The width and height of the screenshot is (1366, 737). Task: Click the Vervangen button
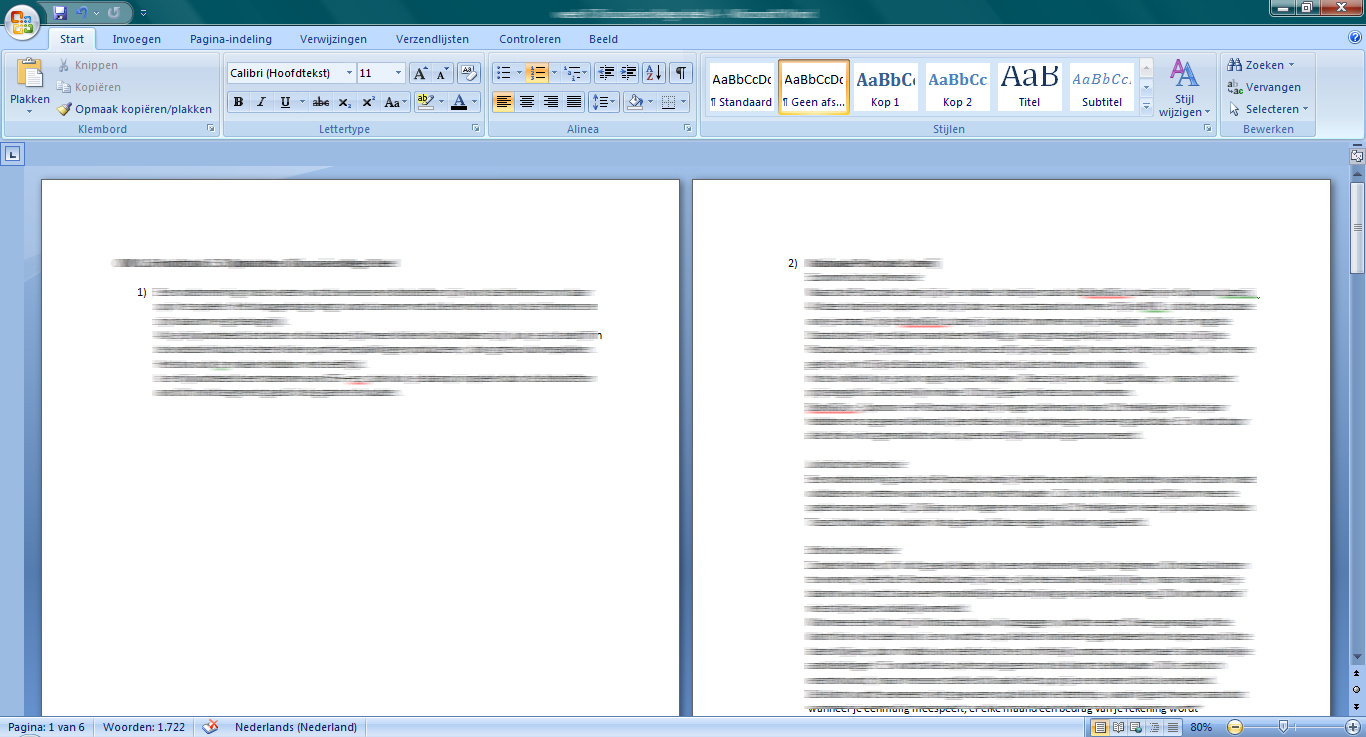[x=1265, y=87]
